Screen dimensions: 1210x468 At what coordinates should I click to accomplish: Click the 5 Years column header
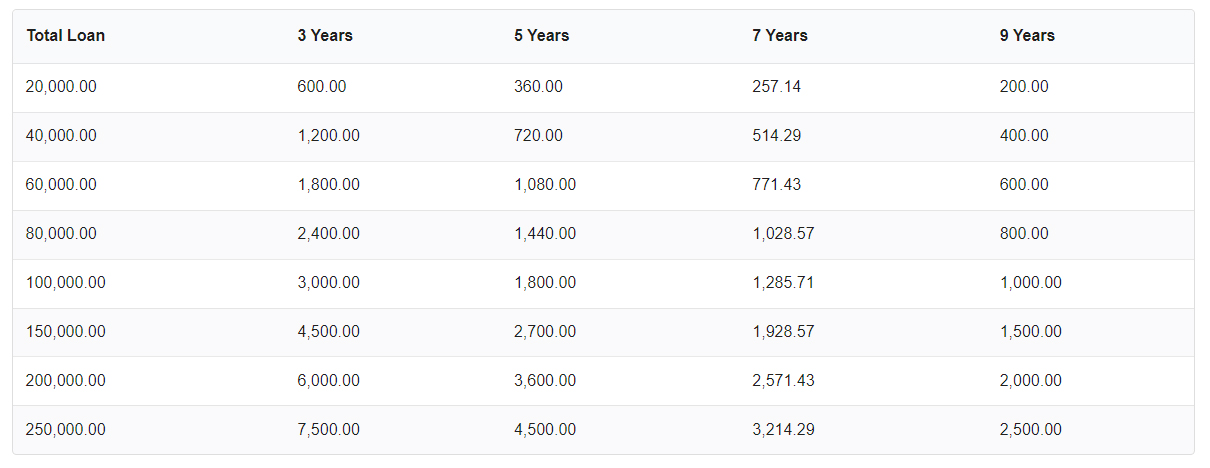pyautogui.click(x=542, y=35)
